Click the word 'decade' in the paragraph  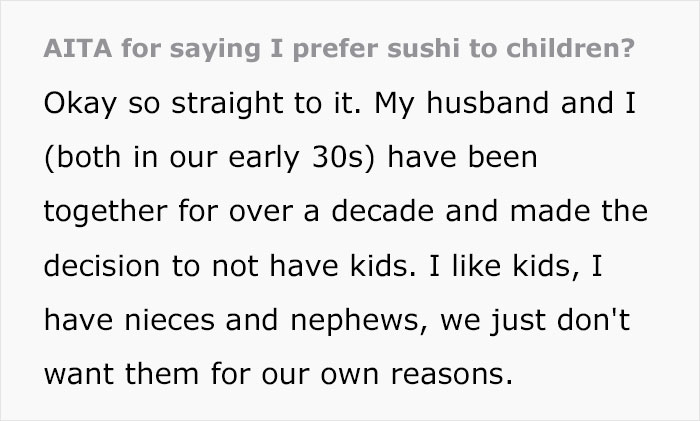coord(383,211)
